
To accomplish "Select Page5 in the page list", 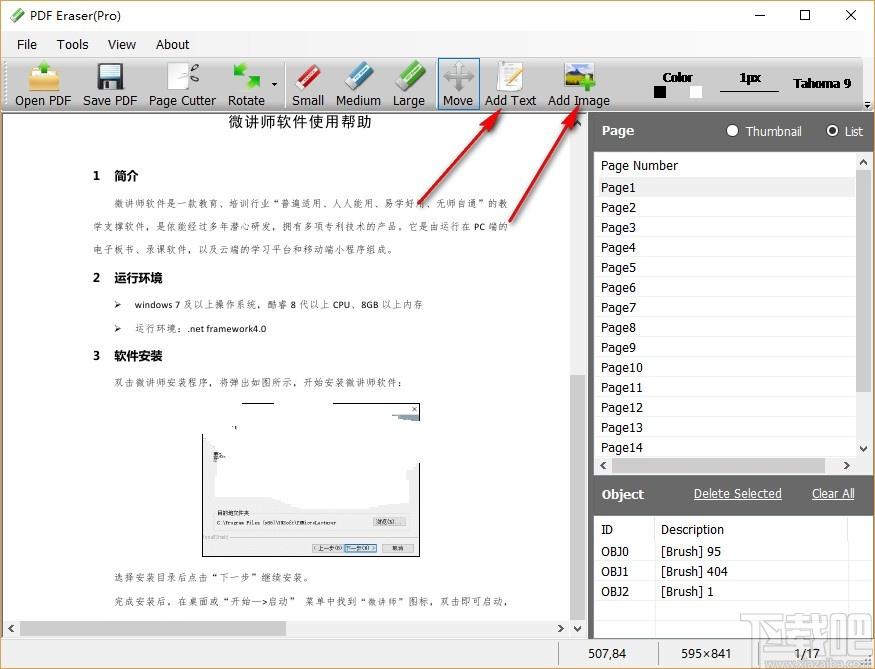I will [726, 268].
